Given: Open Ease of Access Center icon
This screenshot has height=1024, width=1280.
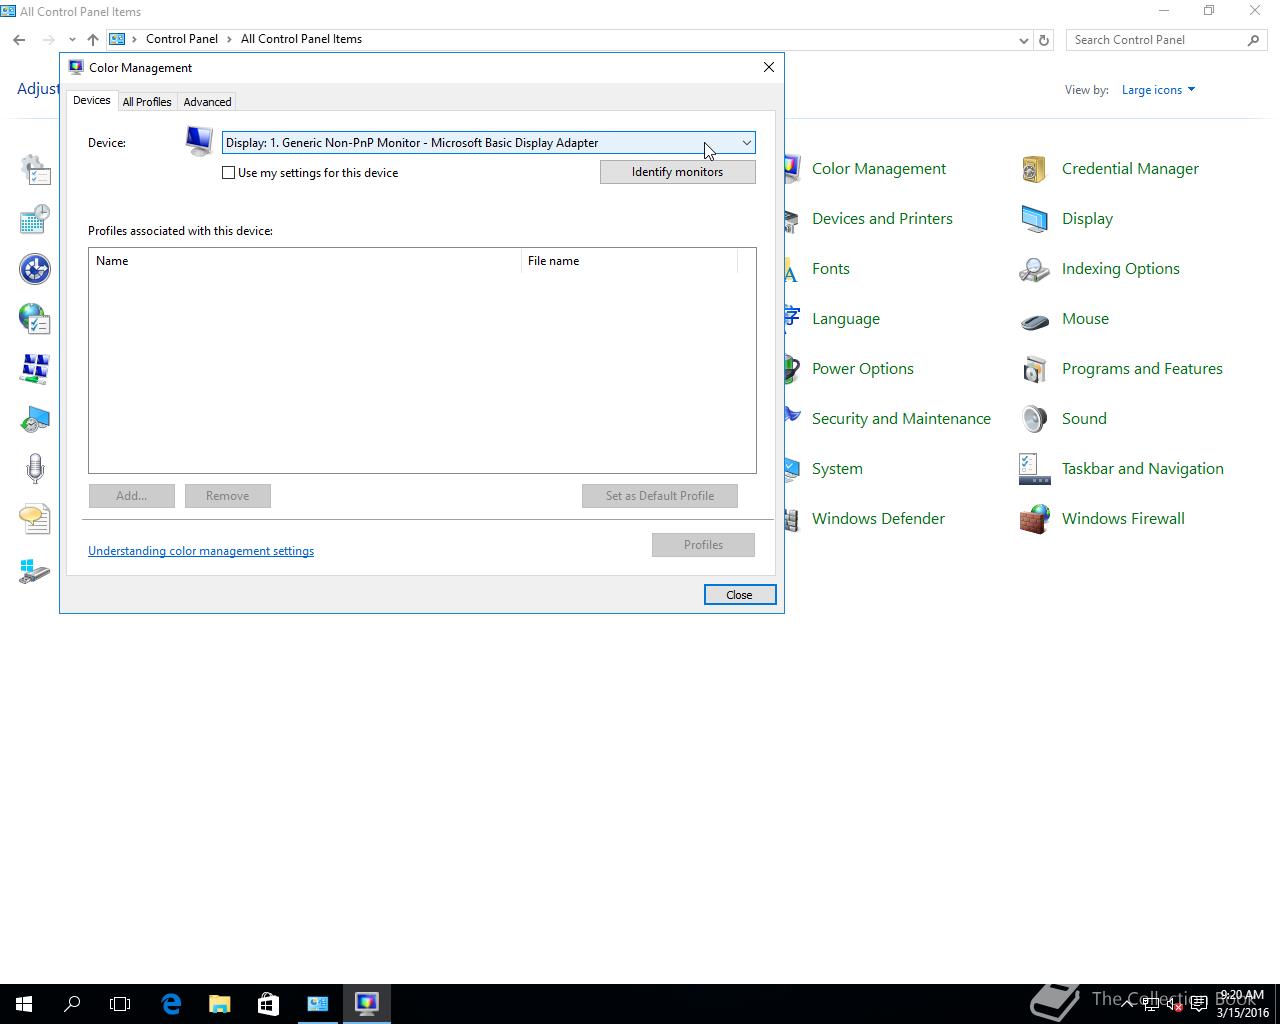Looking at the screenshot, I should [x=35, y=269].
